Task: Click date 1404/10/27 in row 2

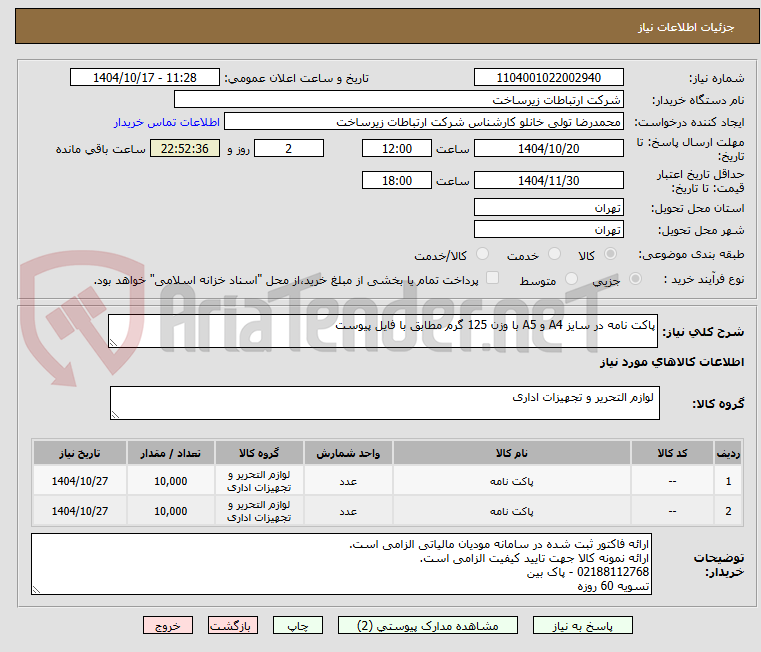Action: [x=80, y=511]
